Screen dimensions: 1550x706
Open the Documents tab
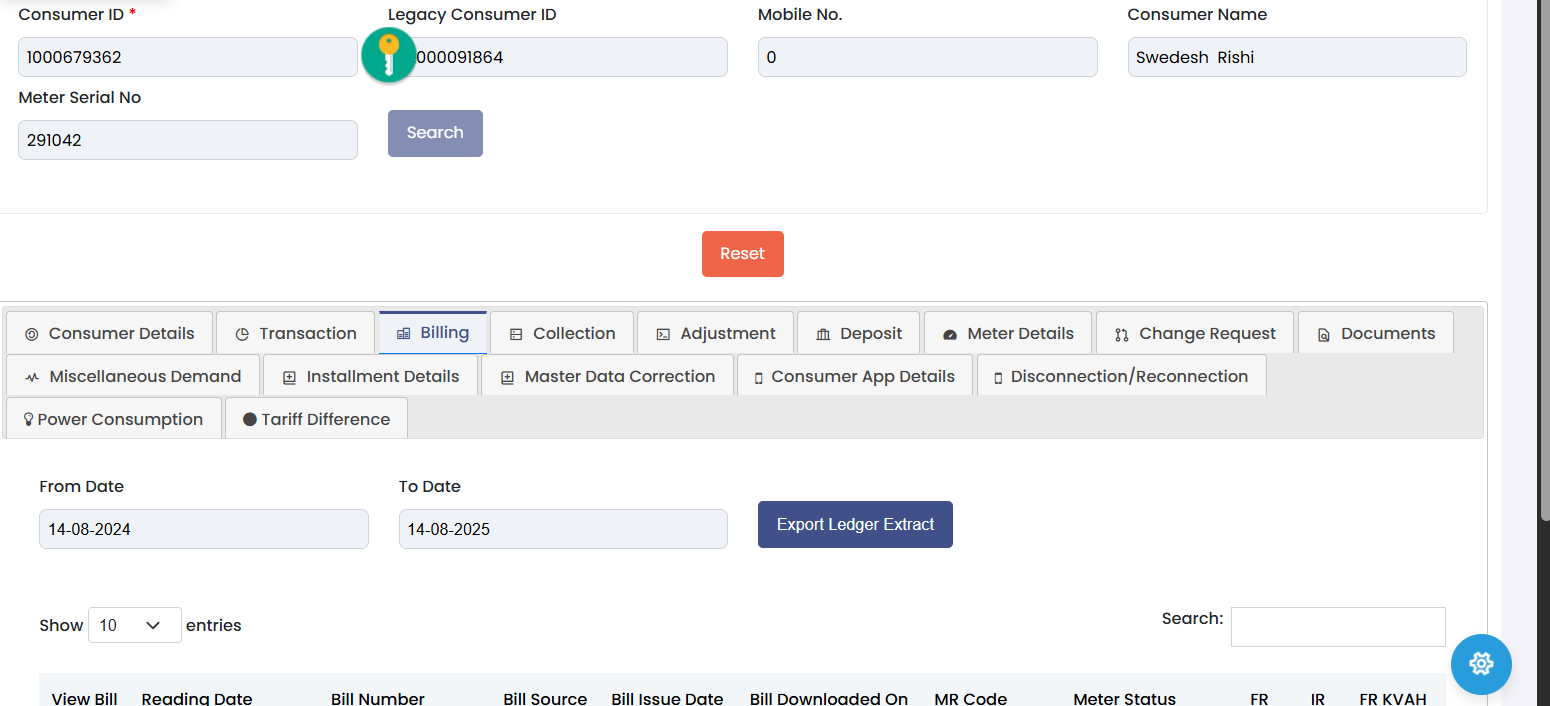(1376, 333)
